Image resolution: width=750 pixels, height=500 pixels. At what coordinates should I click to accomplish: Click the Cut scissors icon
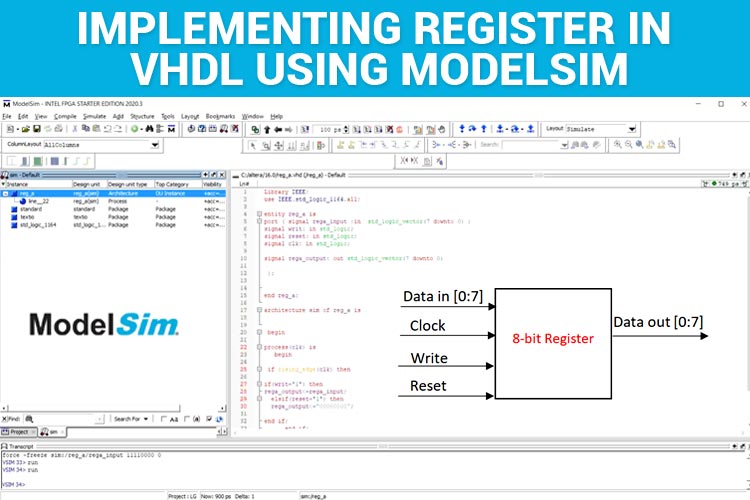coord(75,129)
